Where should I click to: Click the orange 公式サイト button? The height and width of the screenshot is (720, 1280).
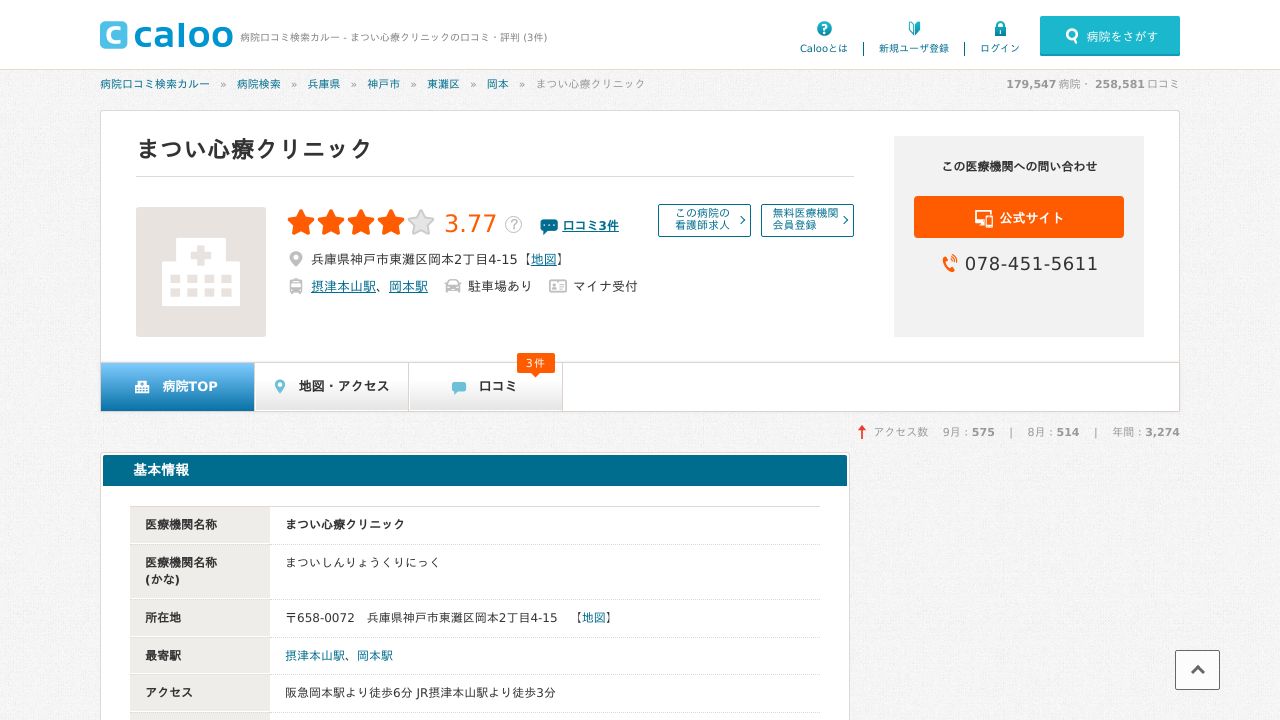[1019, 217]
